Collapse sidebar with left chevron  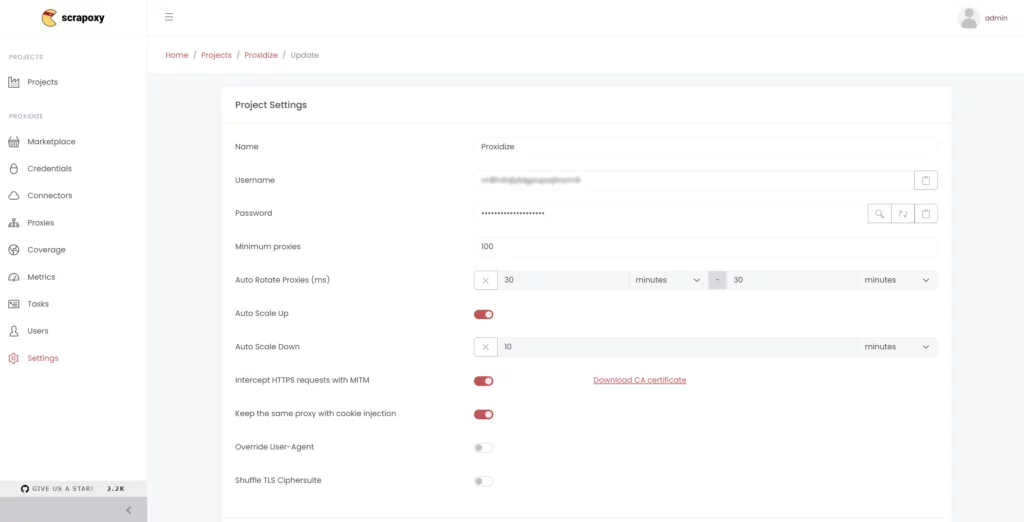pos(129,510)
